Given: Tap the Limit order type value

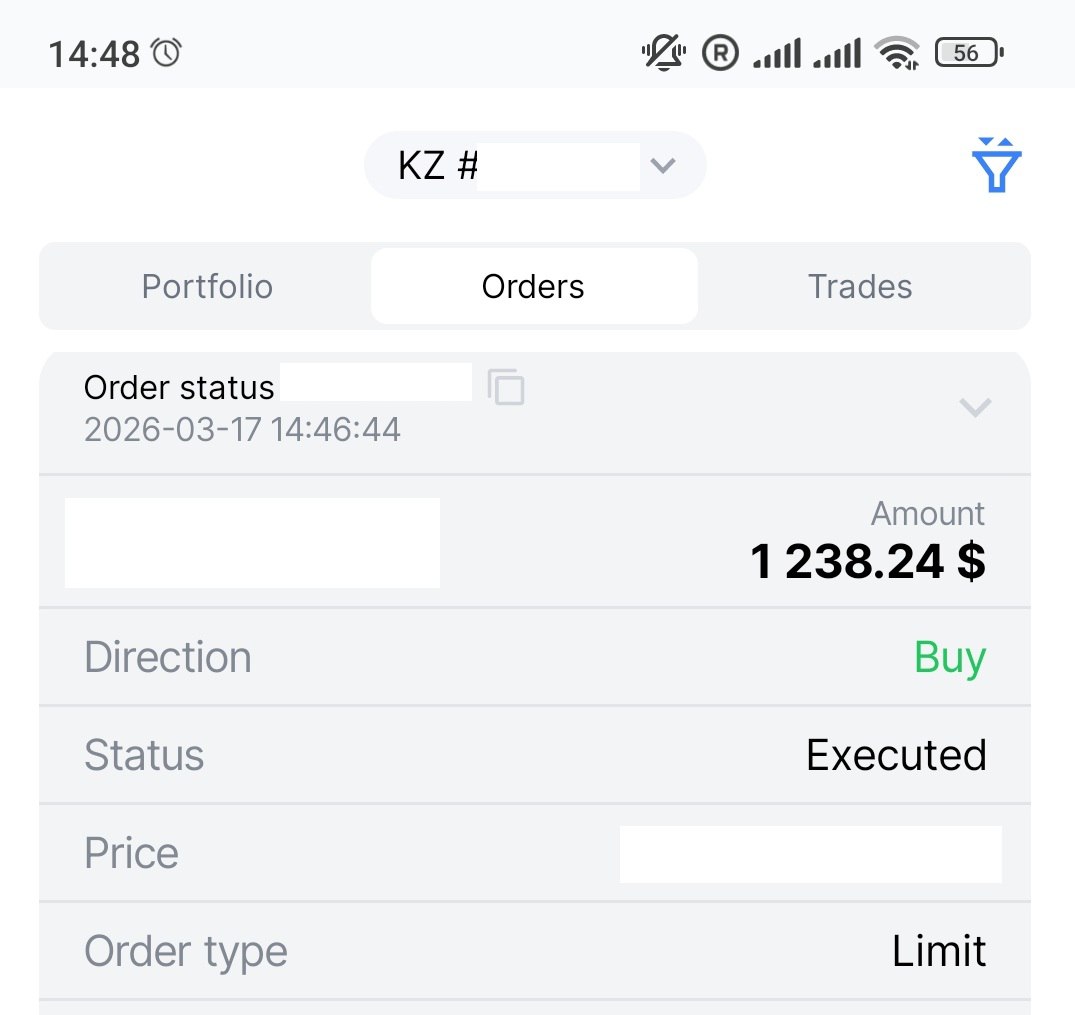Looking at the screenshot, I should [939, 951].
